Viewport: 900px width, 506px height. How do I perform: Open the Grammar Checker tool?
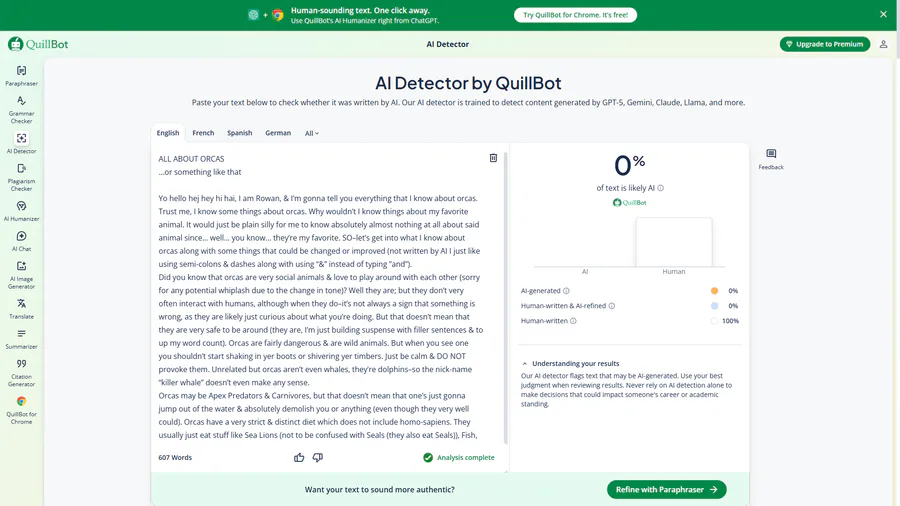[21, 108]
